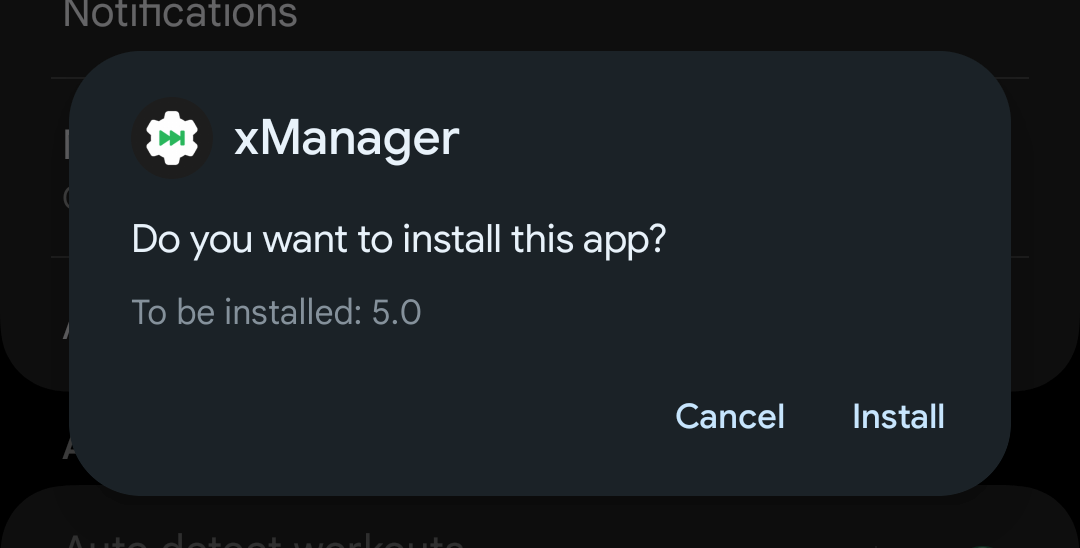Tap the dimmed settings card under the dialog
This screenshot has width=1080, height=548.
coord(540,523)
